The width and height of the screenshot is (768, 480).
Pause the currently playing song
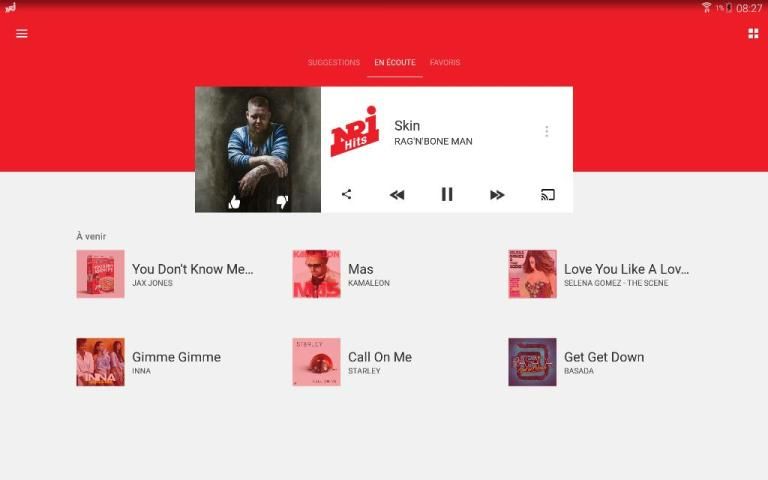[x=447, y=194]
